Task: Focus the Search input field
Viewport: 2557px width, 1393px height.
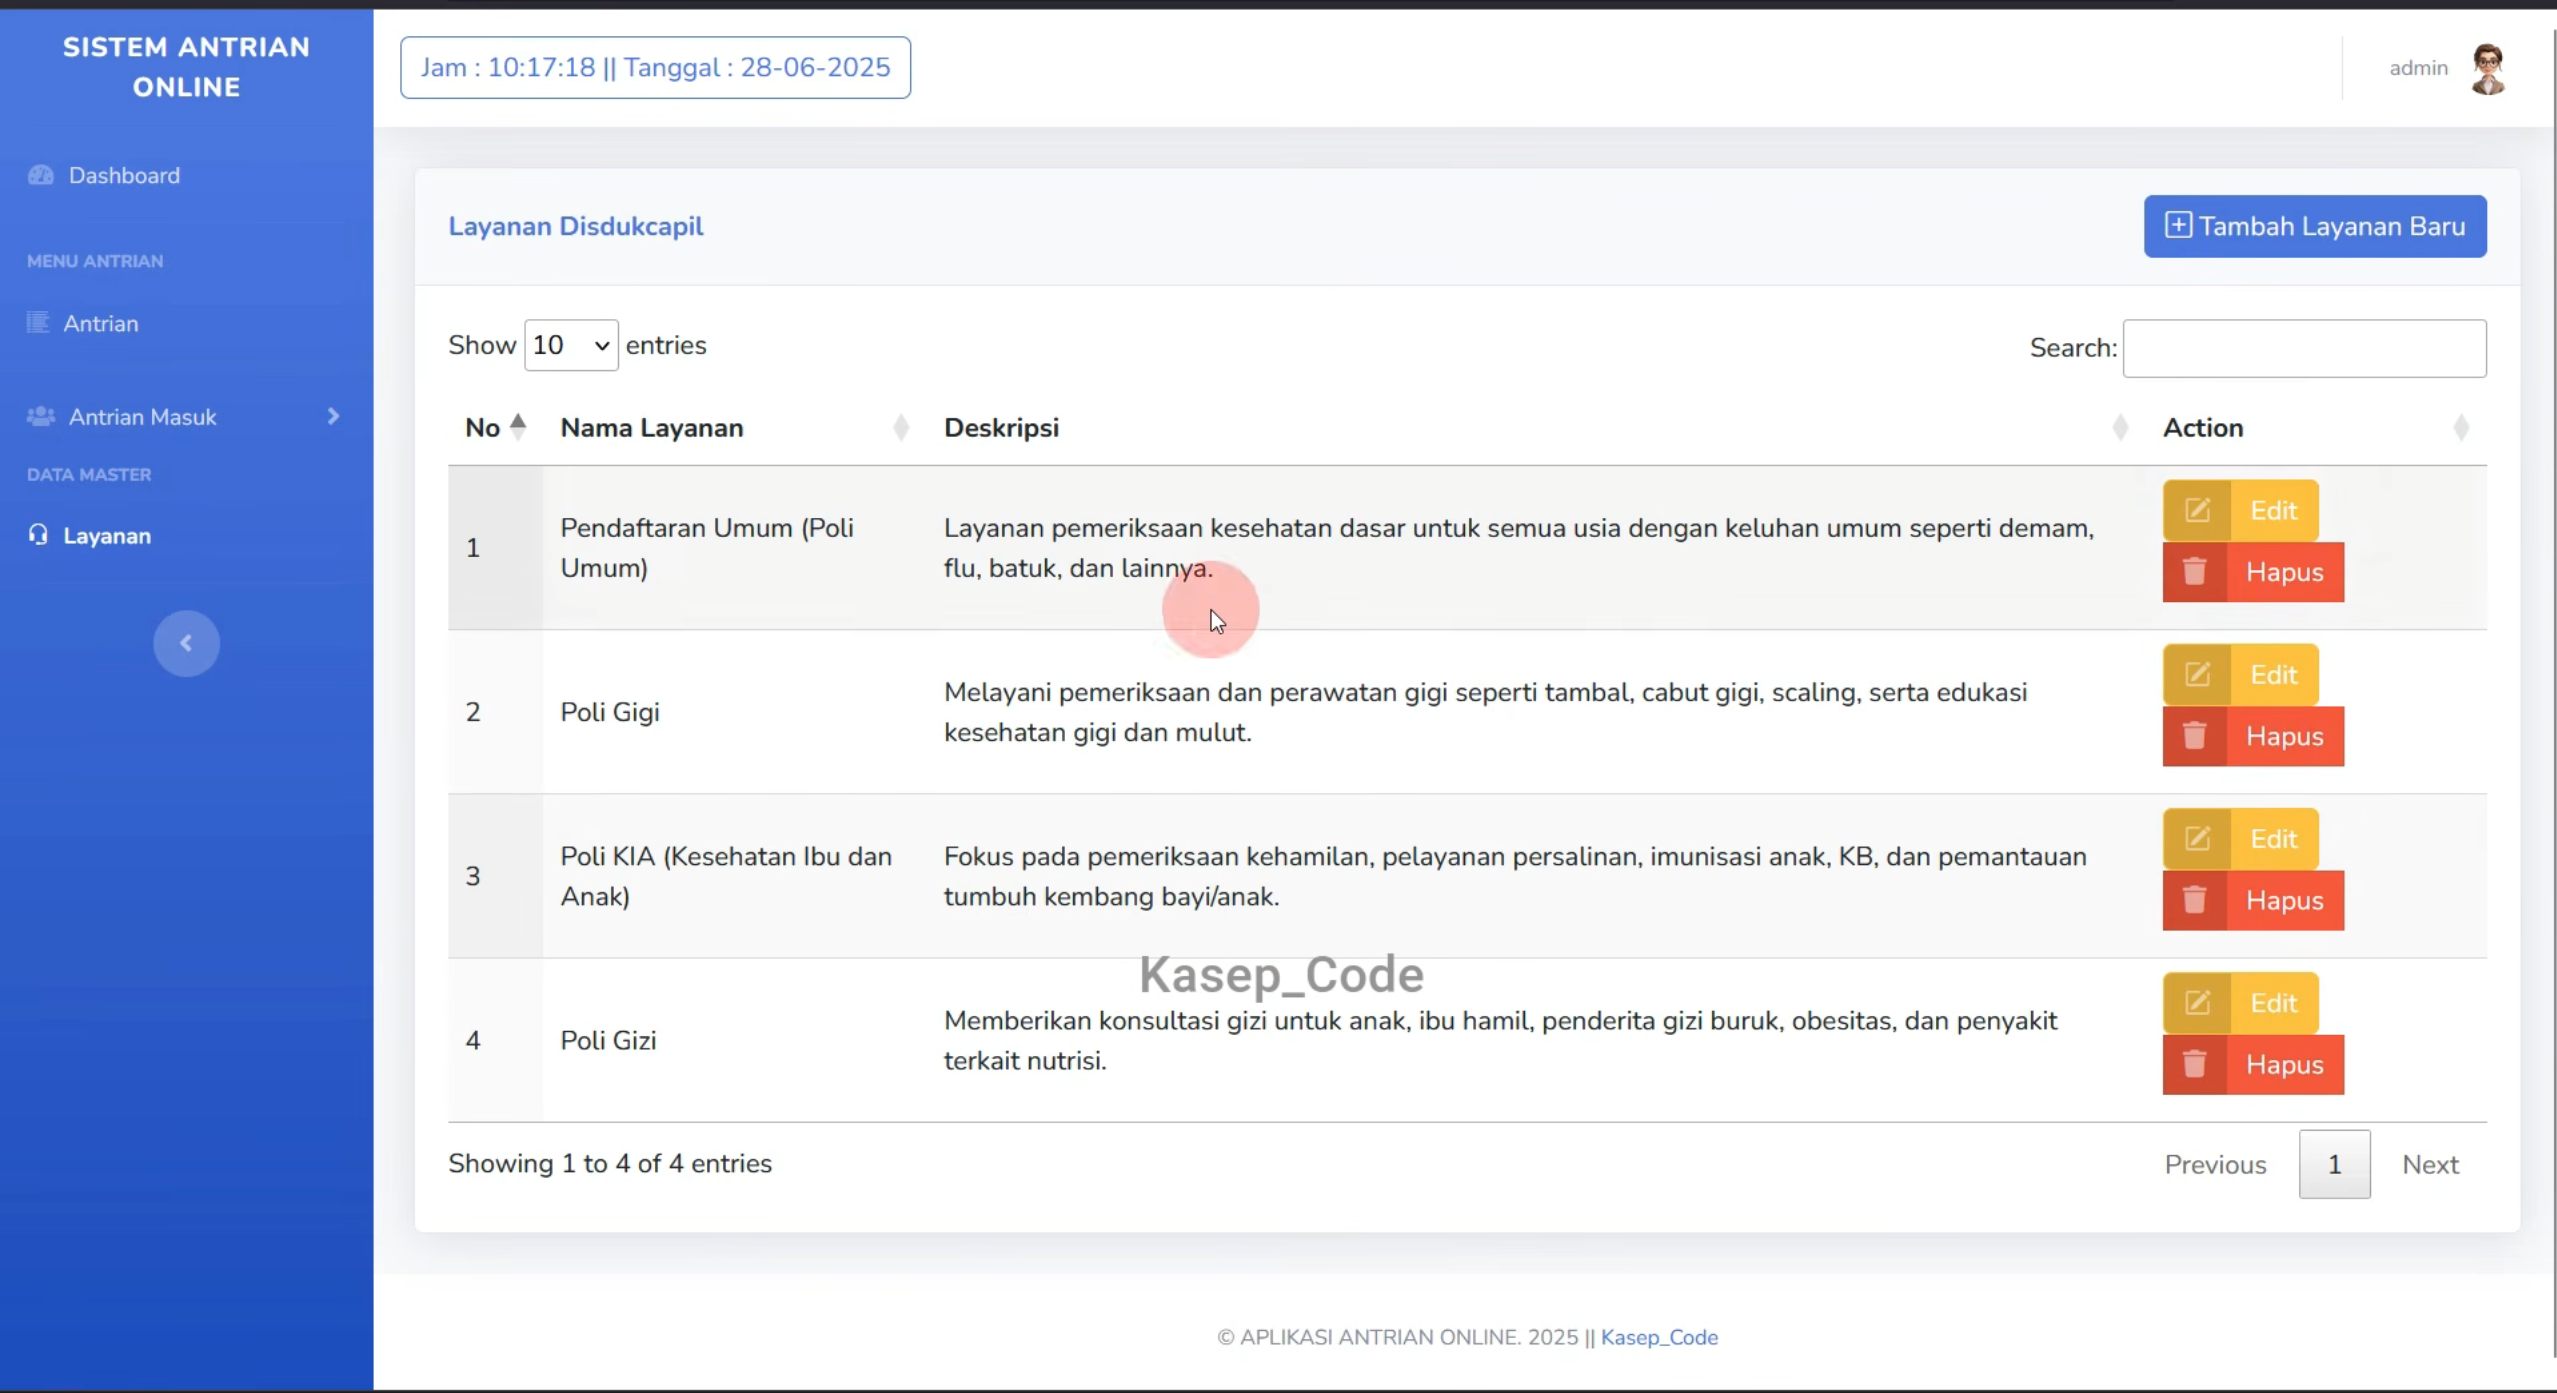Action: tap(2304, 348)
